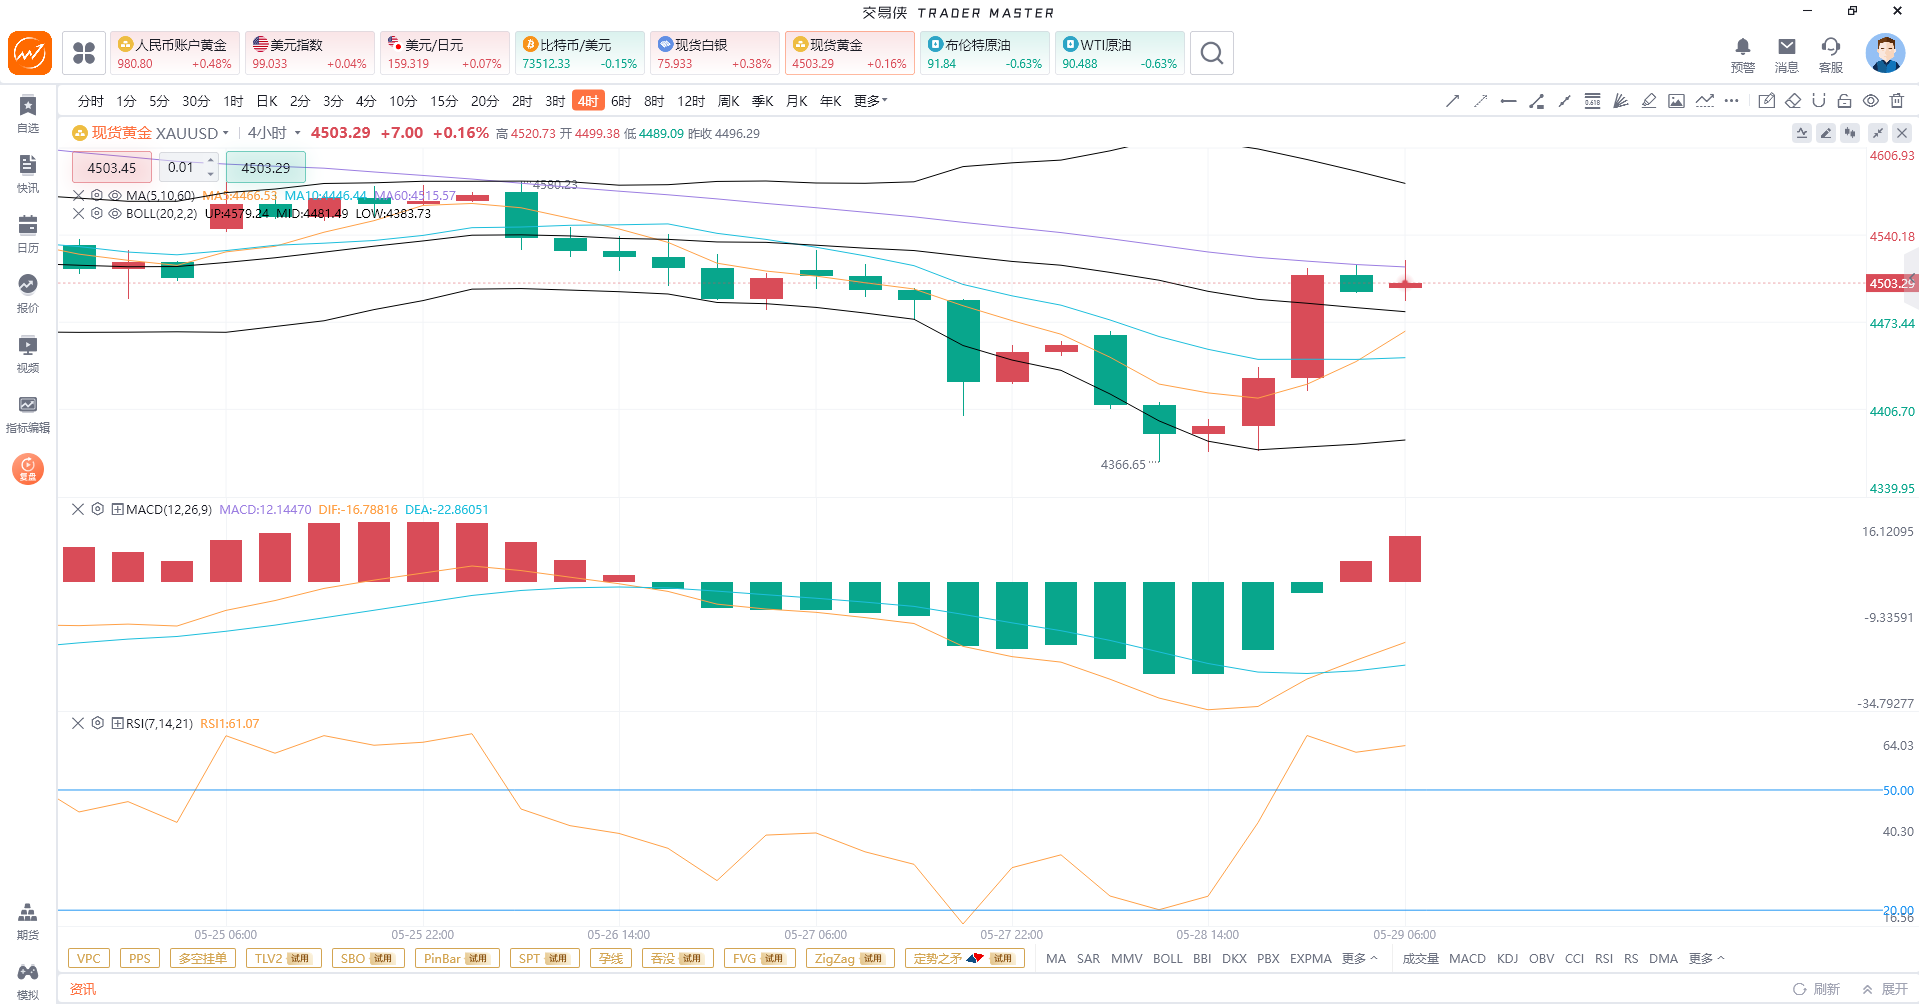Screen dimensions: 1919x1004
Task: Apply the 多空挂单 indicator button
Action: (x=203, y=959)
